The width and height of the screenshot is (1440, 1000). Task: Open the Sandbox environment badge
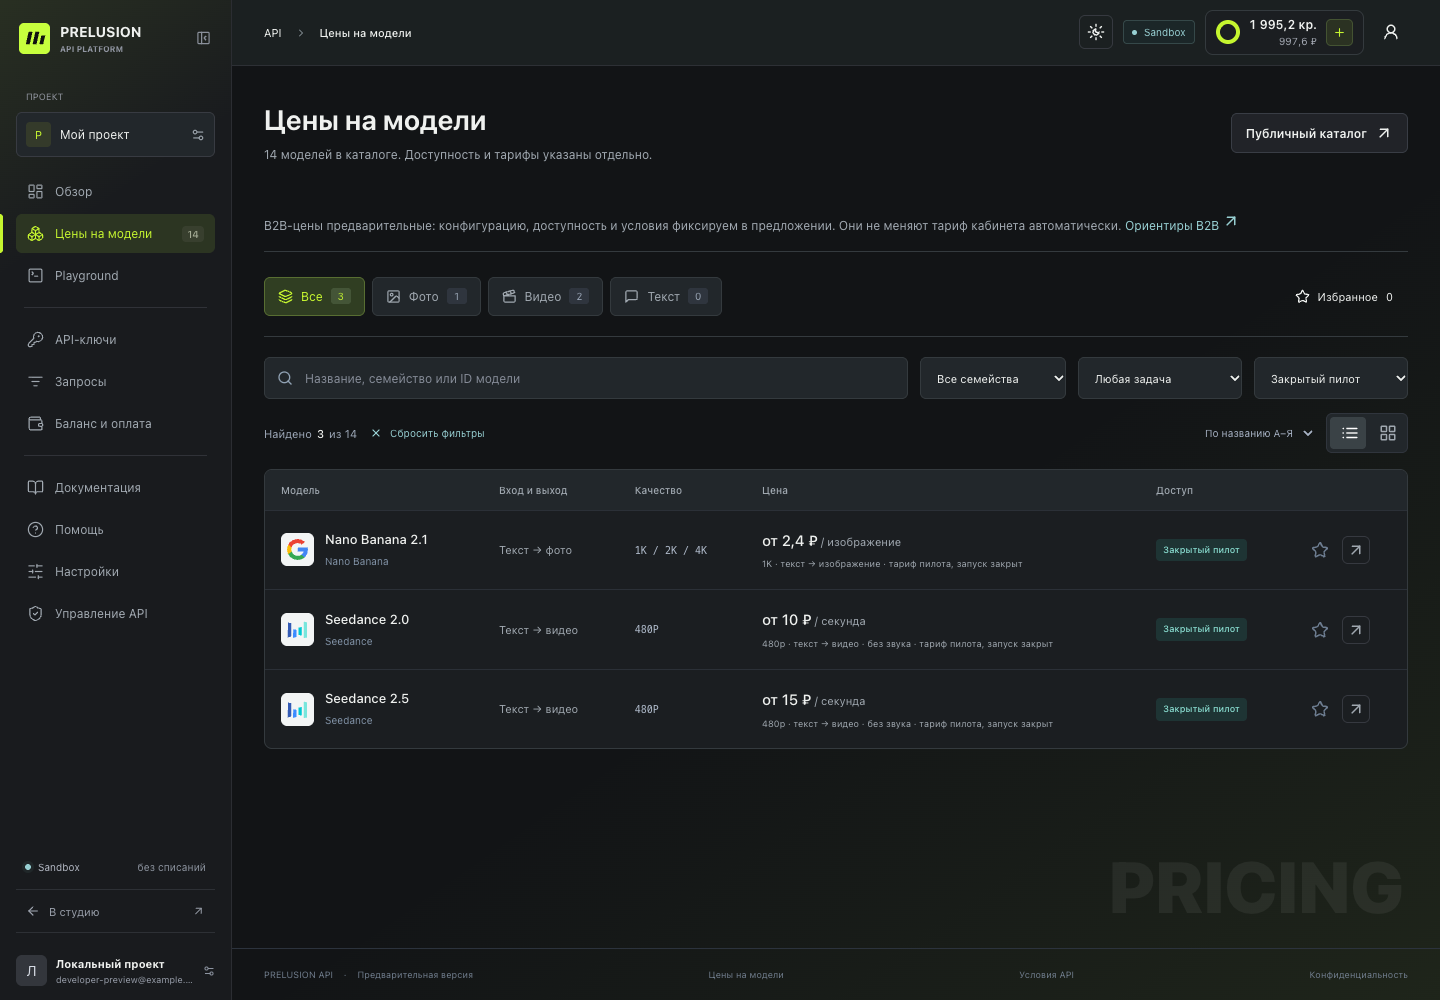click(x=1159, y=32)
